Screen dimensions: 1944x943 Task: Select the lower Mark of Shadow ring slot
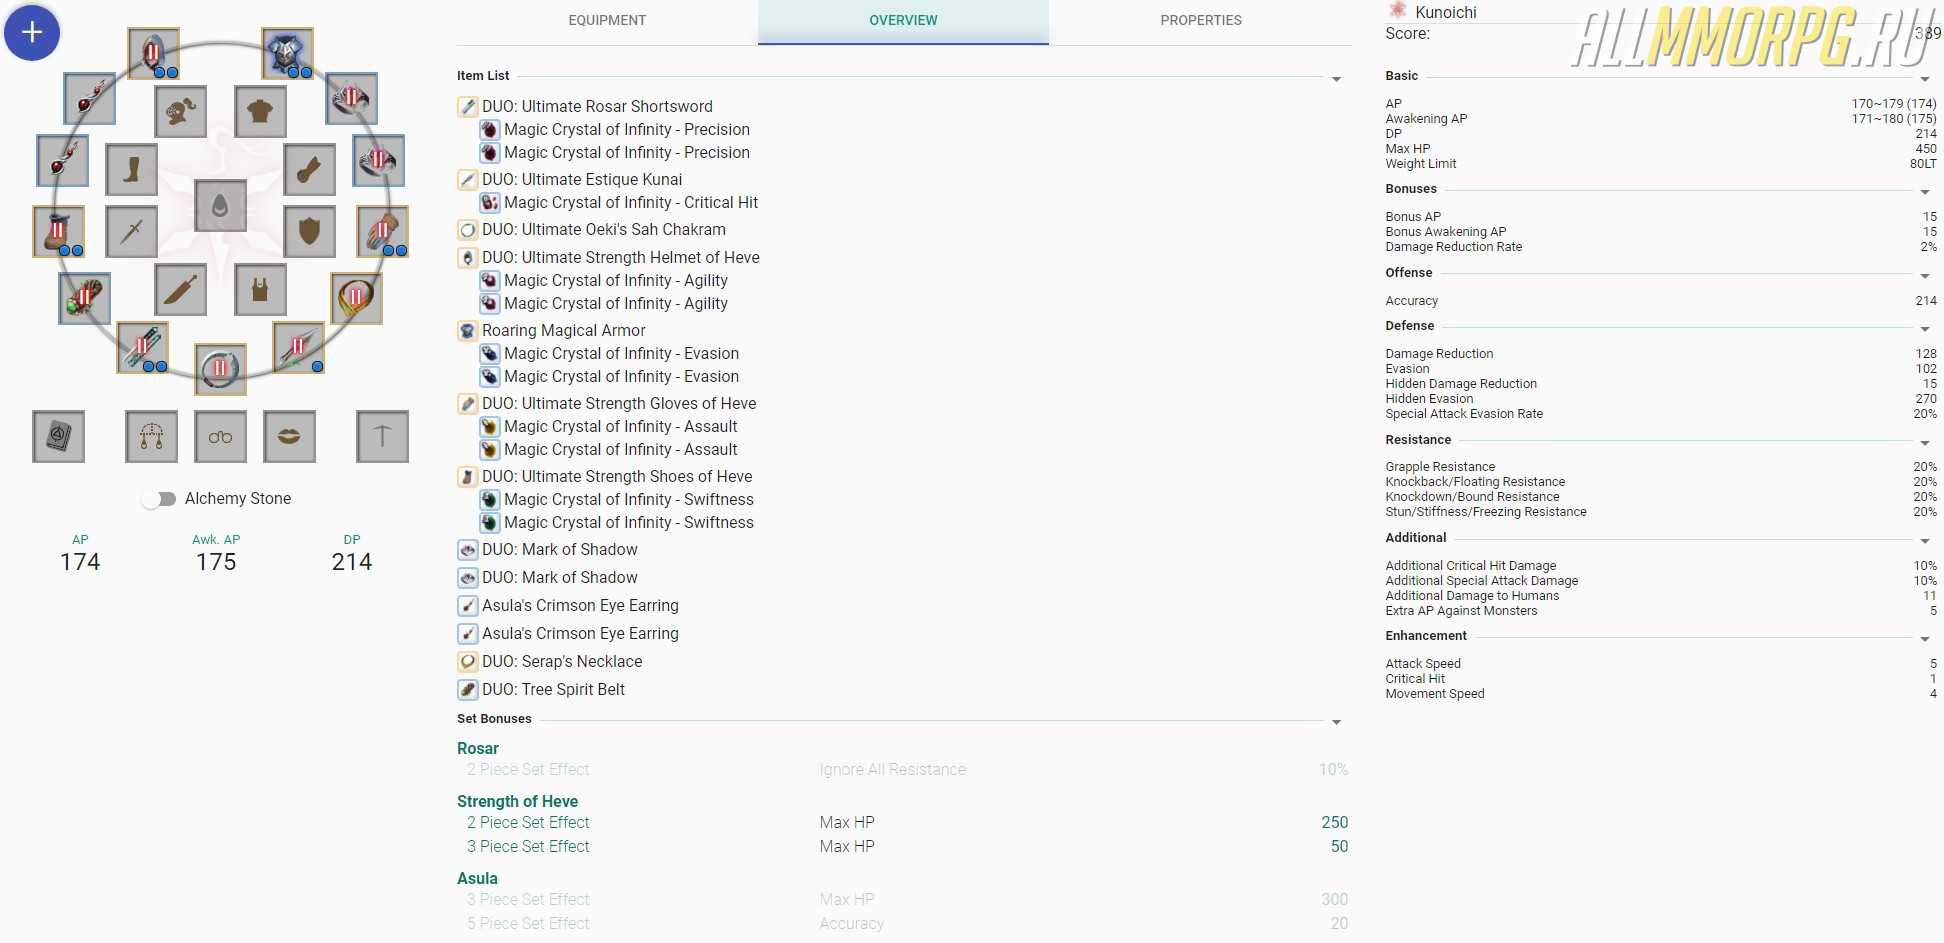(x=379, y=160)
